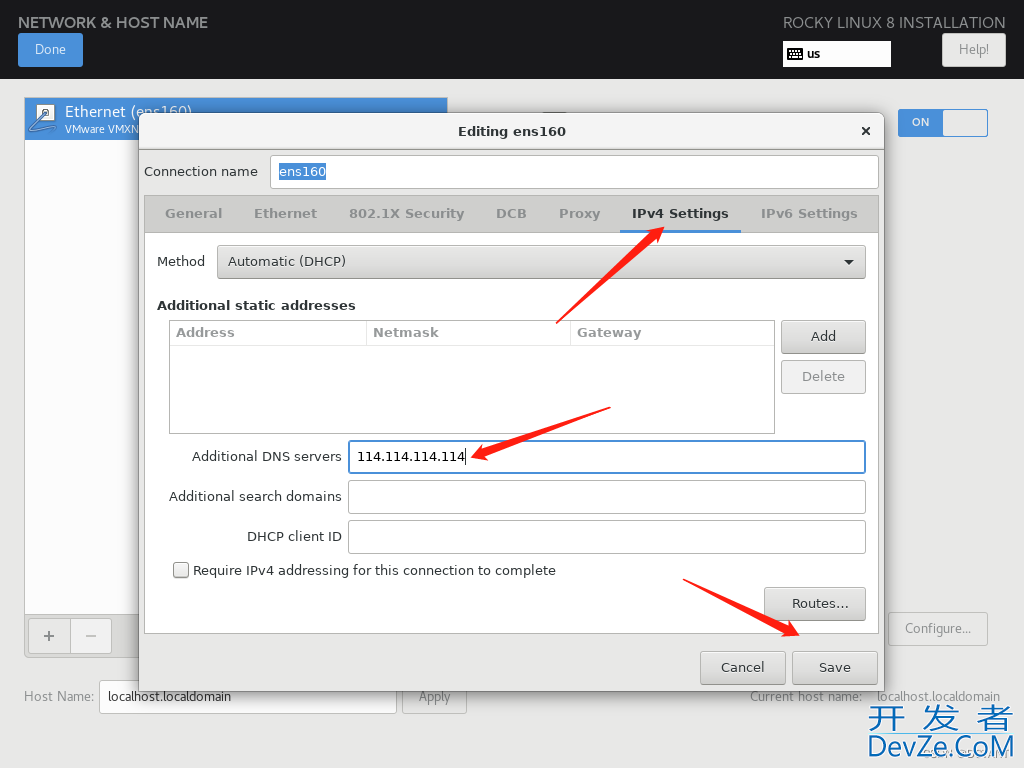The height and width of the screenshot is (768, 1024).
Task: Enable Require IPv4 addressing checkbox
Action: coord(181,570)
